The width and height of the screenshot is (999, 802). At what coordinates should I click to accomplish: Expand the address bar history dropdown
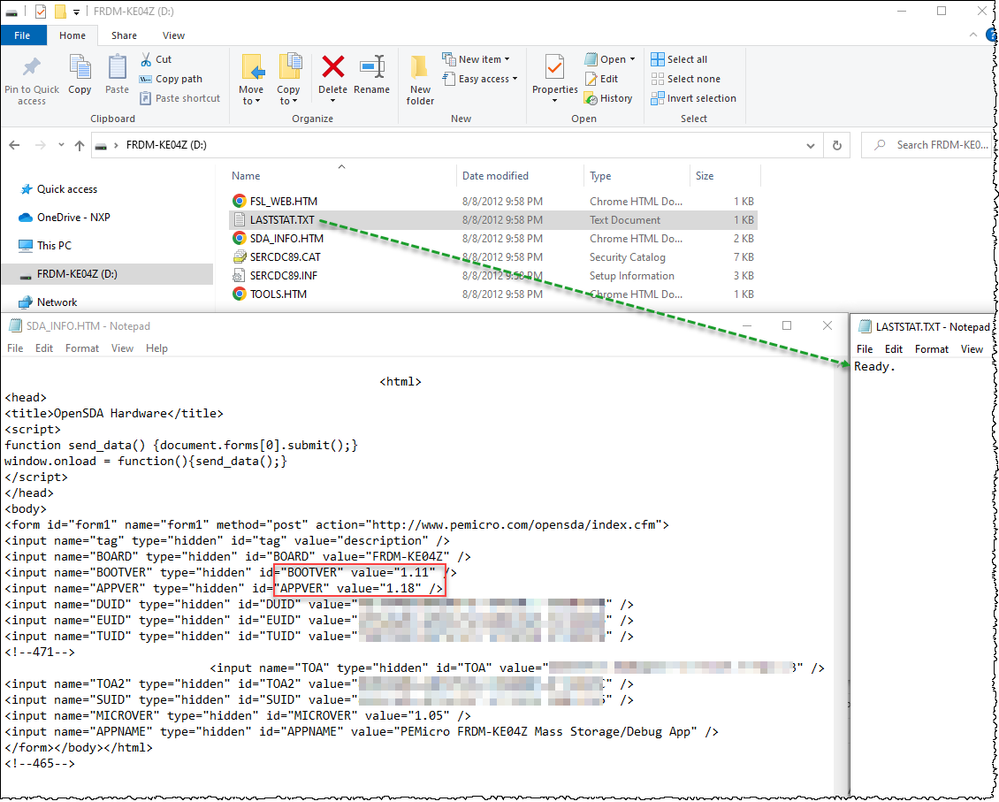click(810, 146)
